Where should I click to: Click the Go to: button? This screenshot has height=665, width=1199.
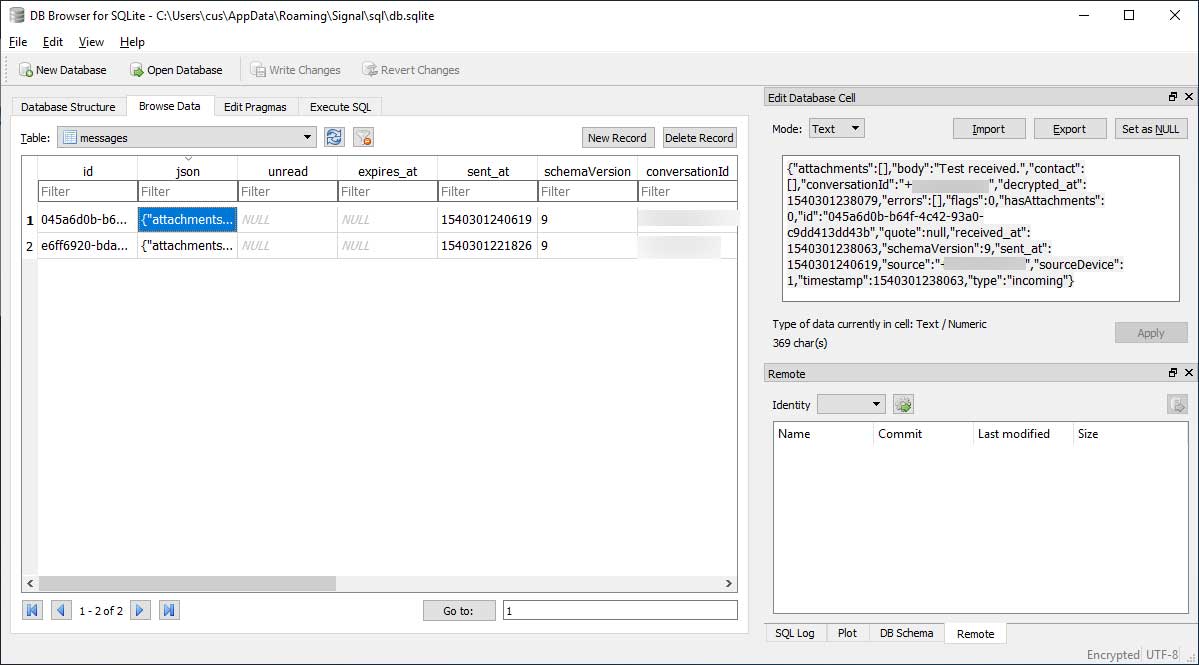click(459, 610)
